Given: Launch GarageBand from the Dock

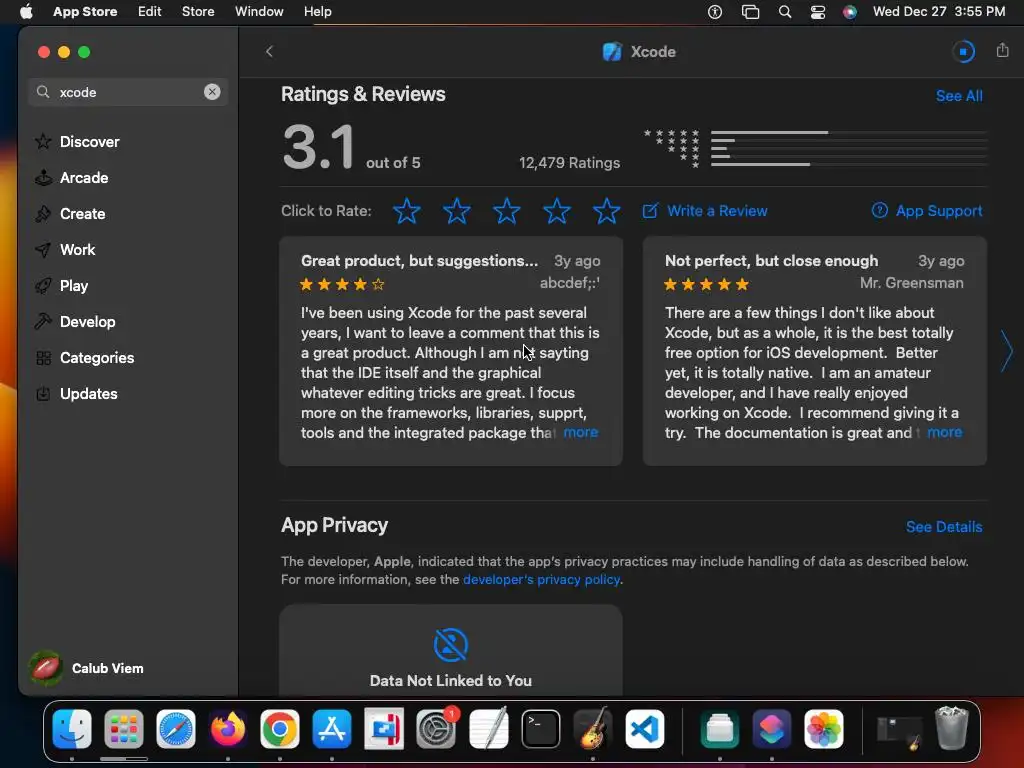Looking at the screenshot, I should click(x=592, y=729).
